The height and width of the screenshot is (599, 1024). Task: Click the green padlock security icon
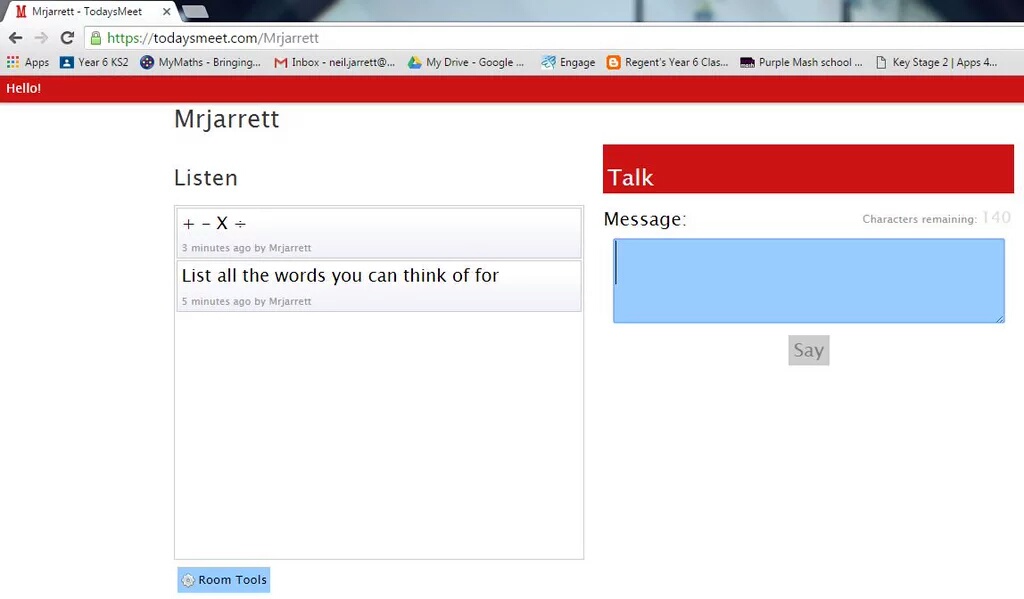pyautogui.click(x=96, y=38)
